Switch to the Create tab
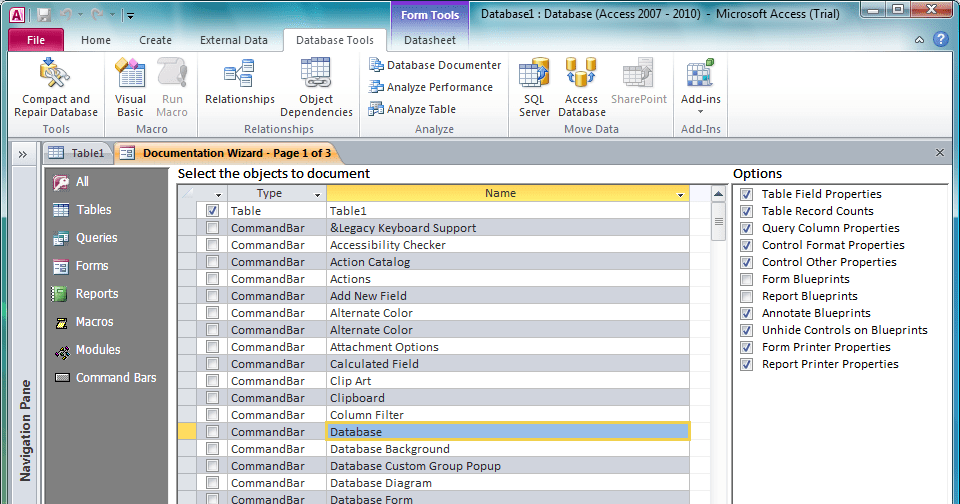960x504 pixels. [x=156, y=40]
